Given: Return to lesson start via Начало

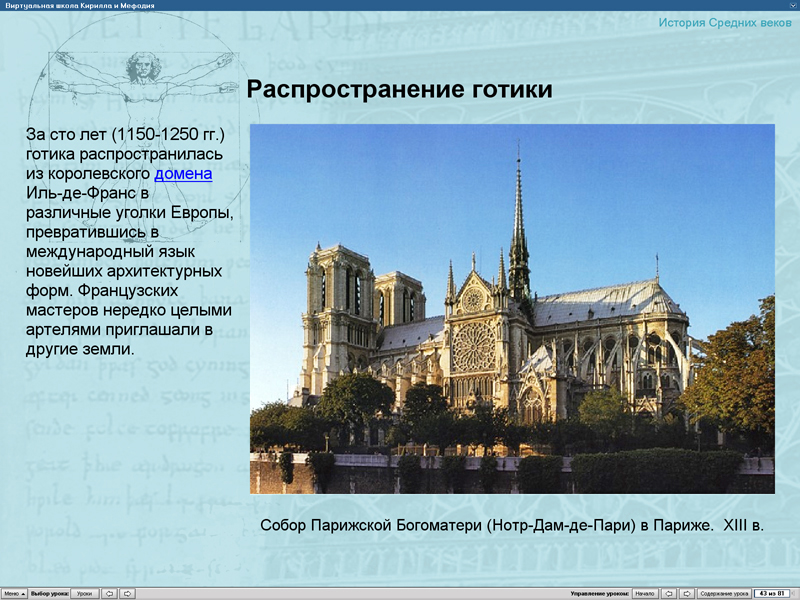Looking at the screenshot, I should tap(646, 591).
